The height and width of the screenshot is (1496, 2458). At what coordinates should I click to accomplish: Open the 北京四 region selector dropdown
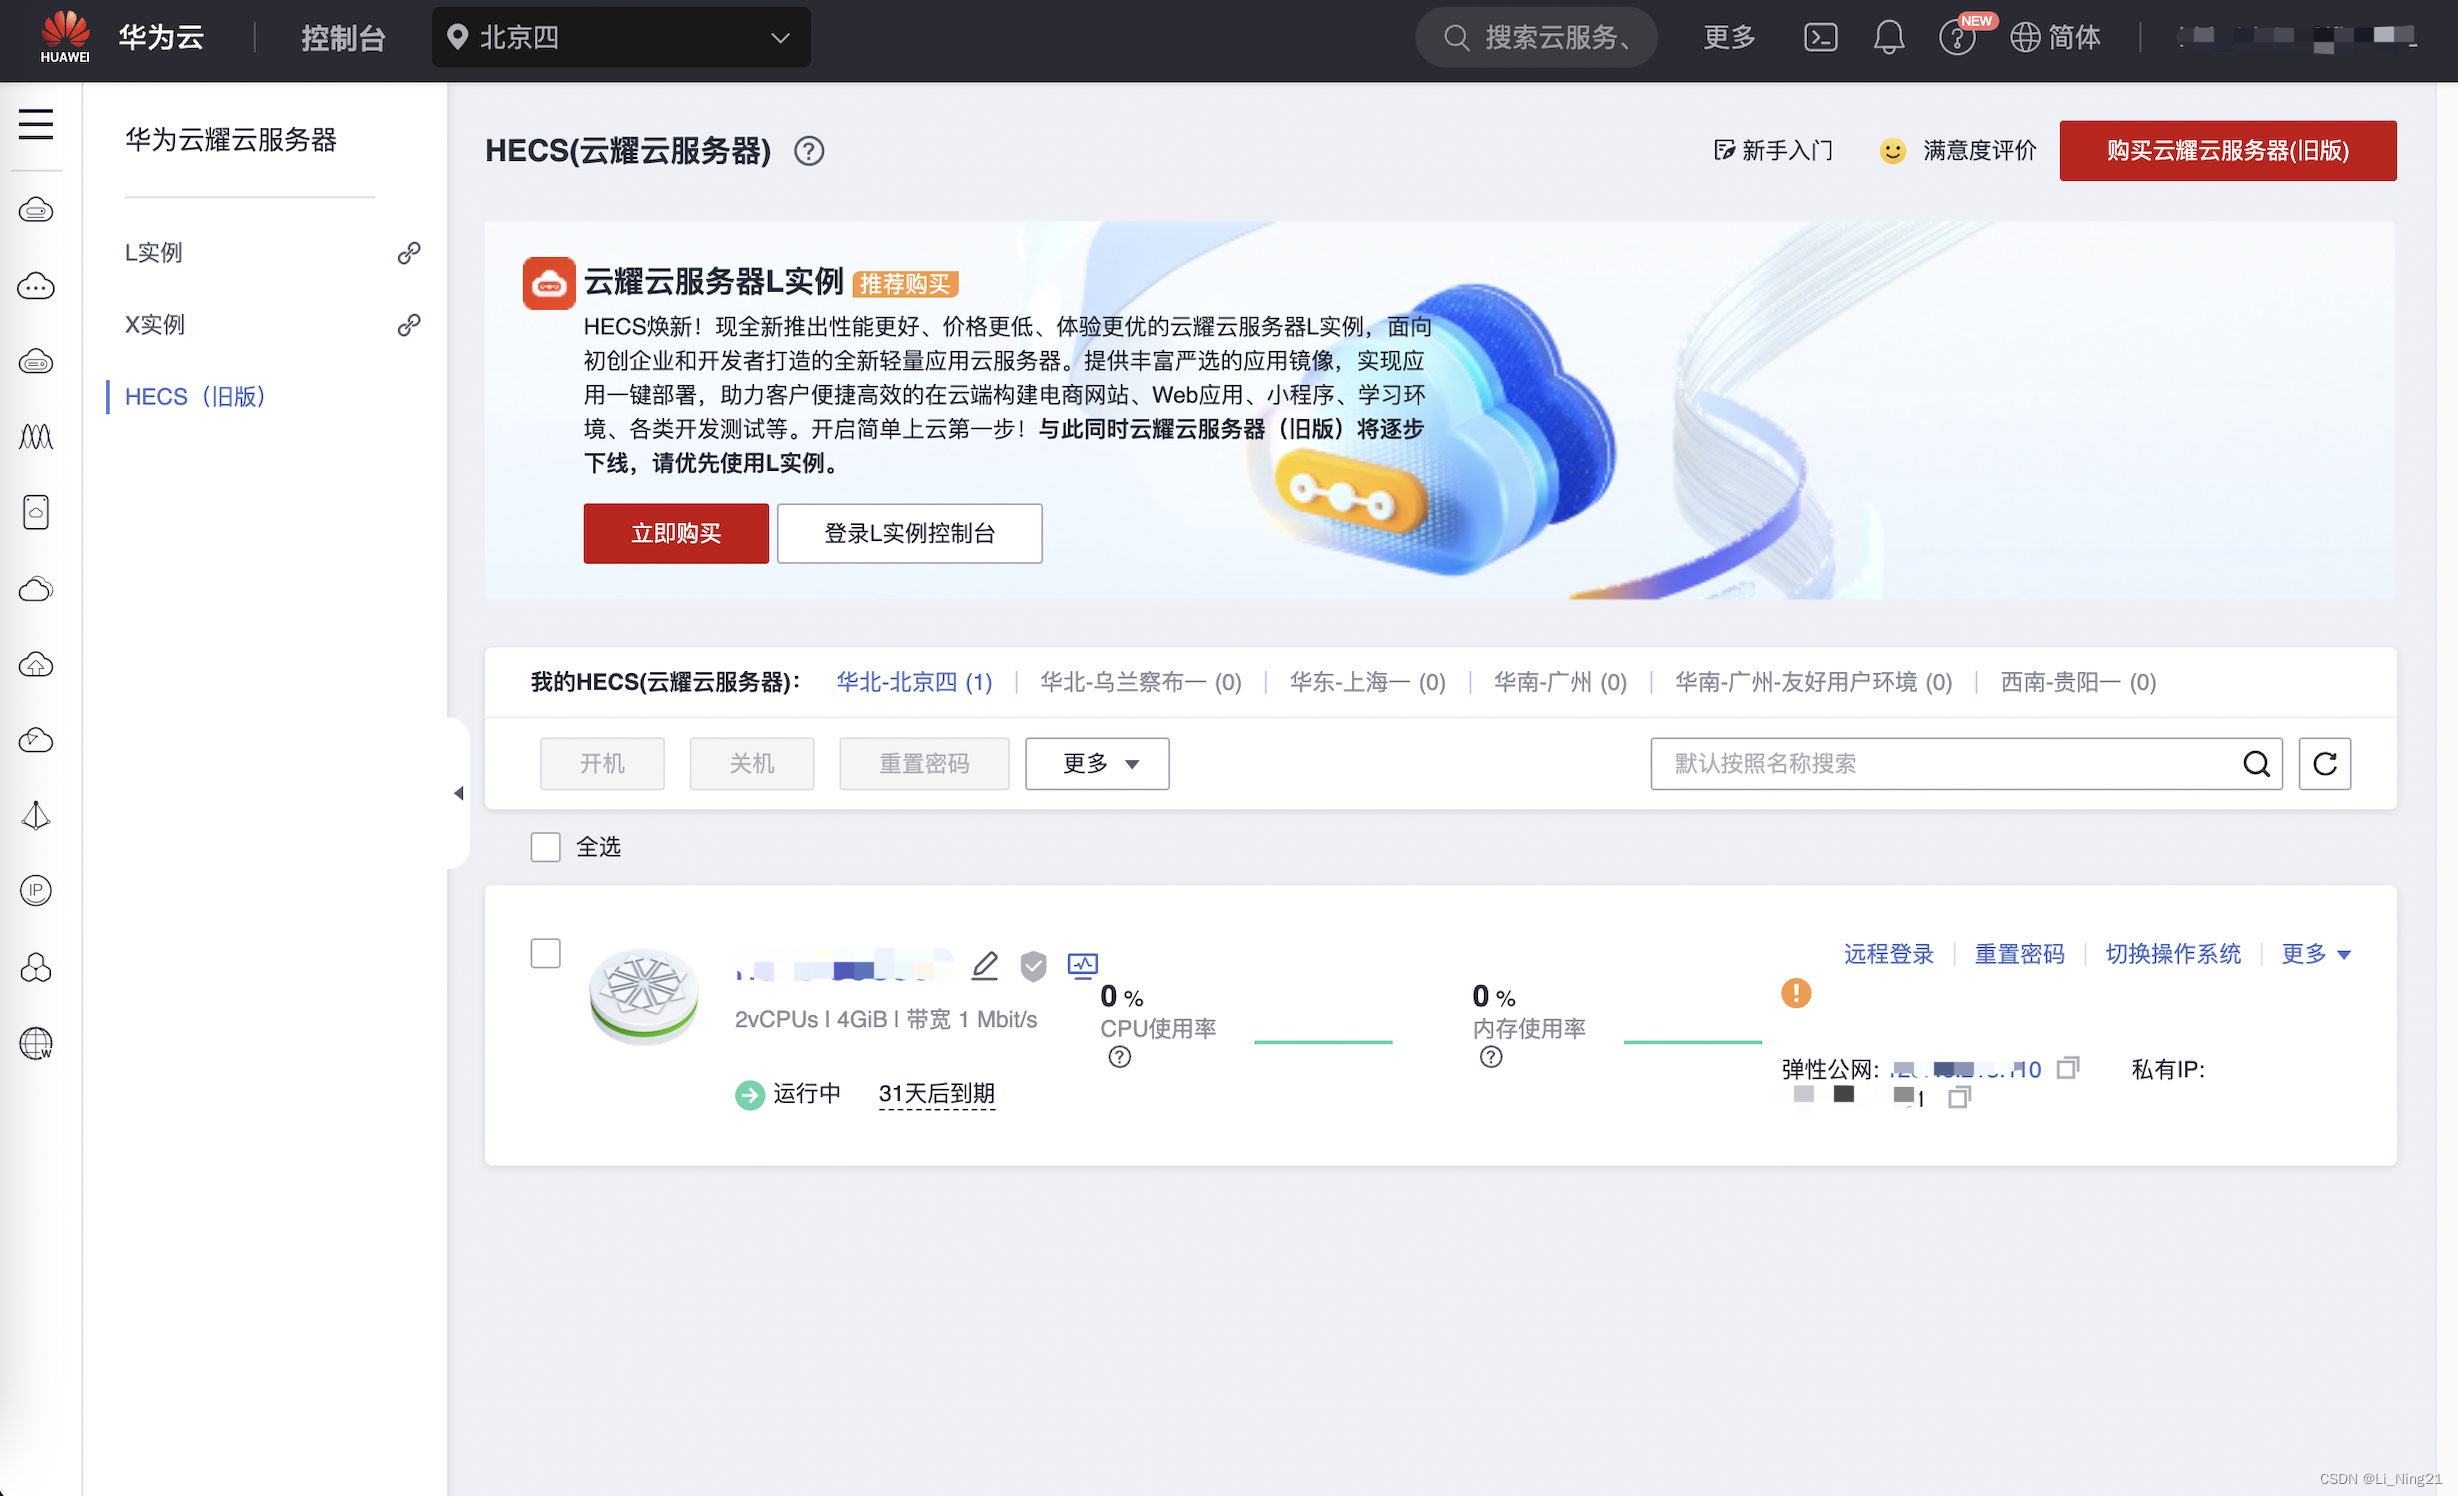point(620,37)
